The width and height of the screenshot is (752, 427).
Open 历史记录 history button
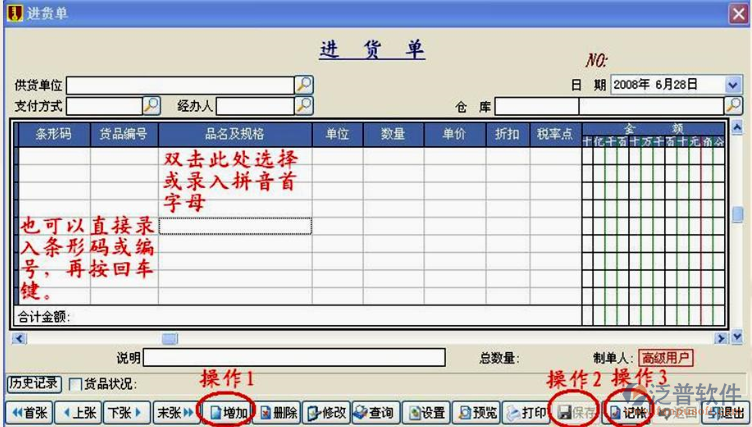34,383
